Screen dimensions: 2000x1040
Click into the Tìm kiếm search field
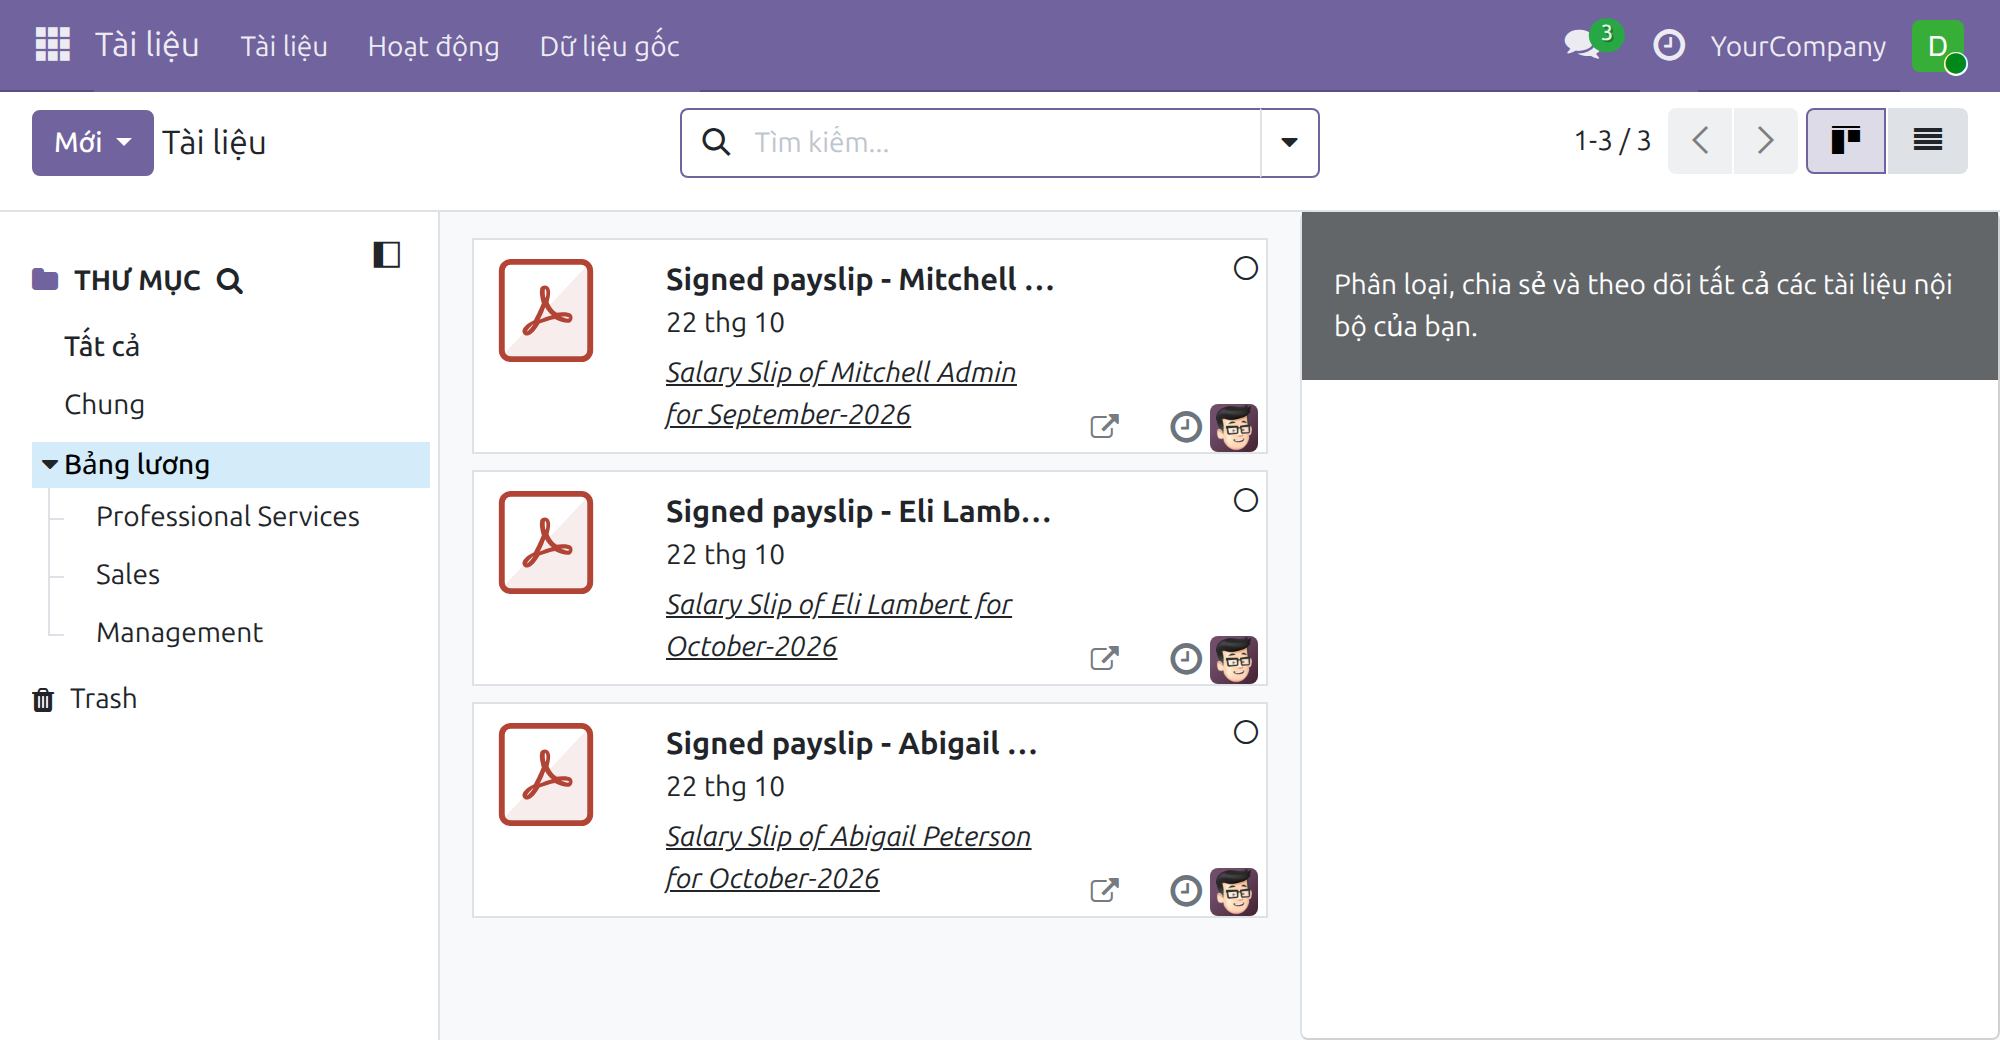(x=1000, y=143)
